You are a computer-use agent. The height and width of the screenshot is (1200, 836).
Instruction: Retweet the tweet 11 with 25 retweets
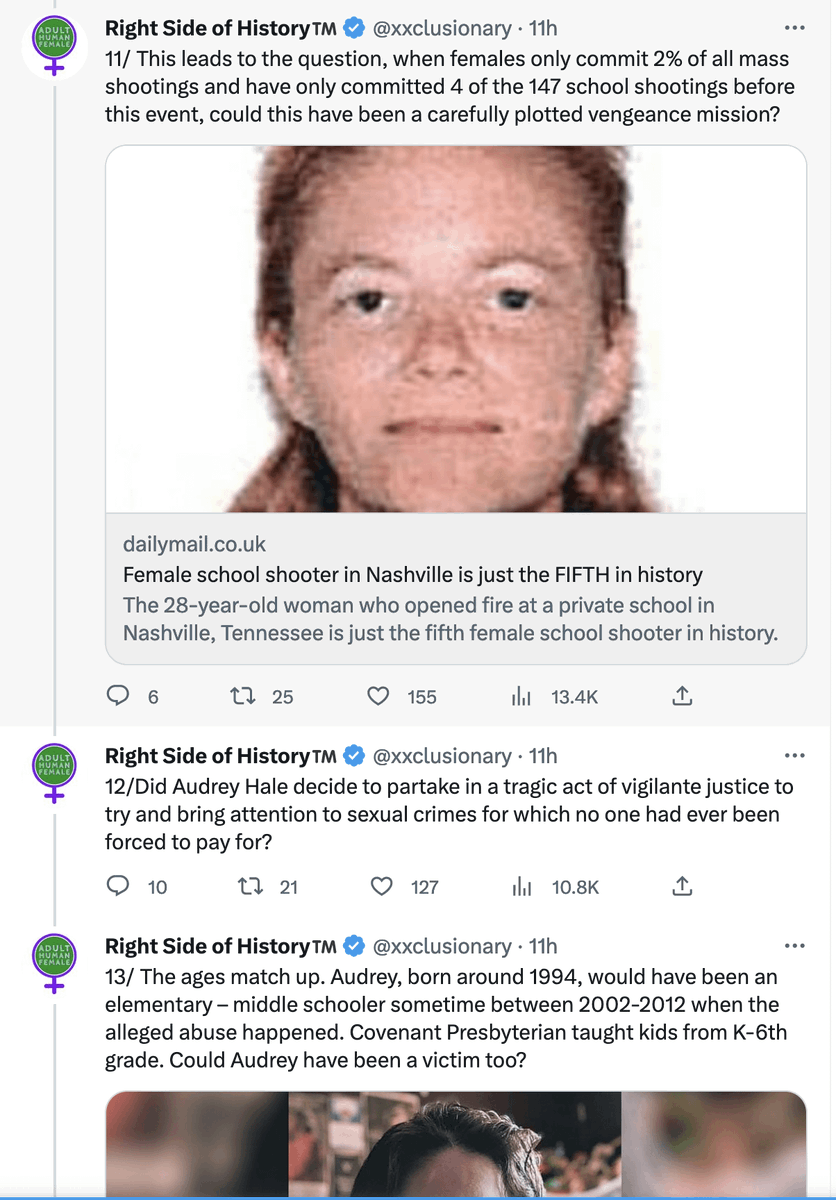point(243,696)
